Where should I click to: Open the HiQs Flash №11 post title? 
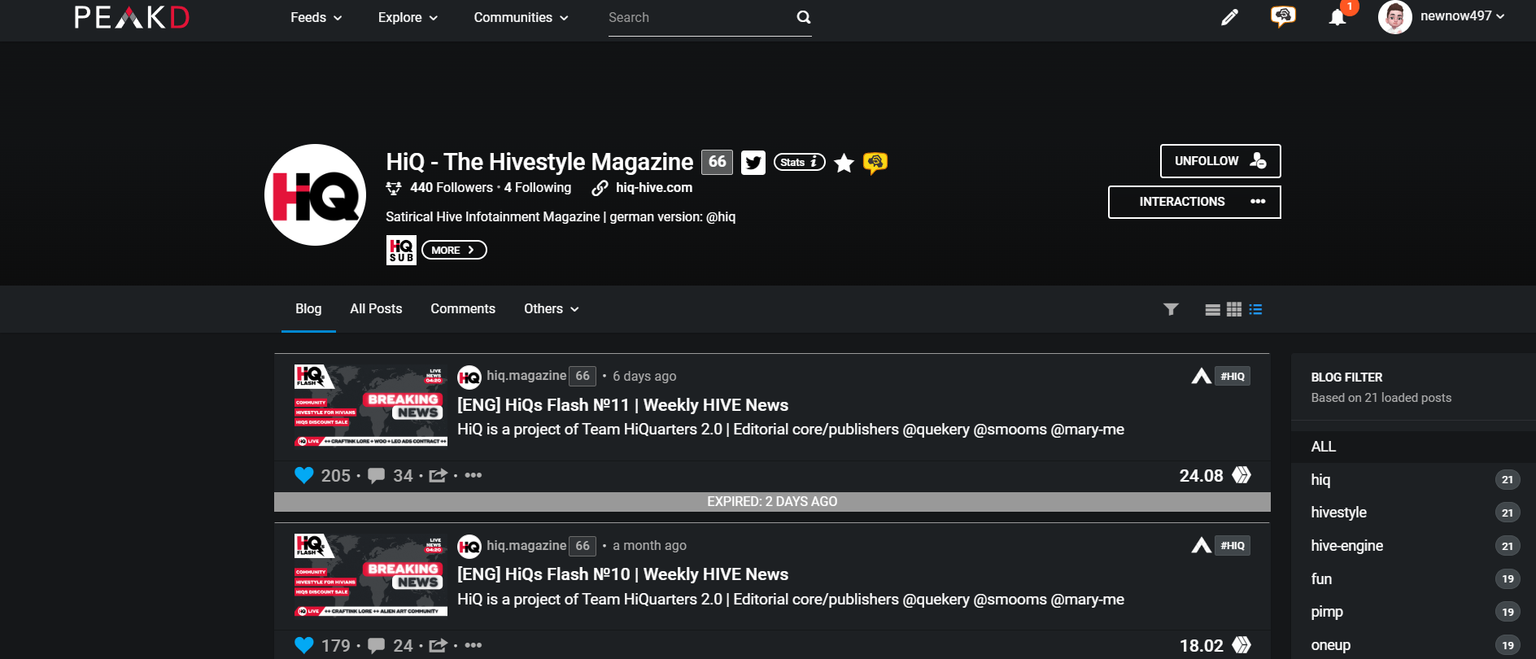pyautogui.click(x=623, y=405)
